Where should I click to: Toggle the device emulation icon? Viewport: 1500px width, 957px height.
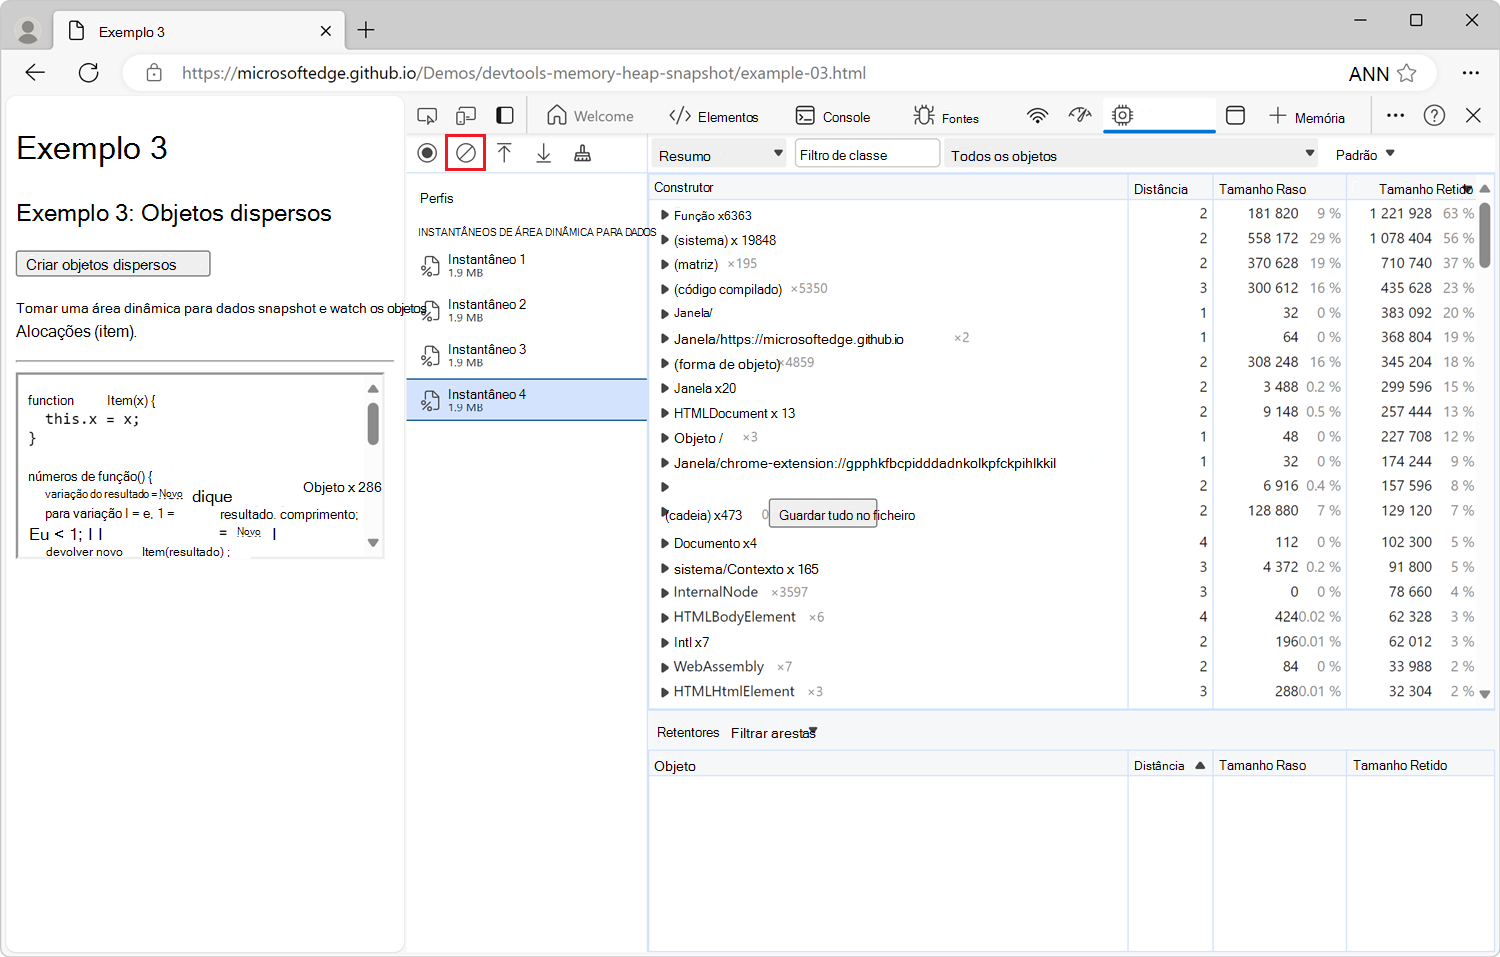tap(466, 116)
